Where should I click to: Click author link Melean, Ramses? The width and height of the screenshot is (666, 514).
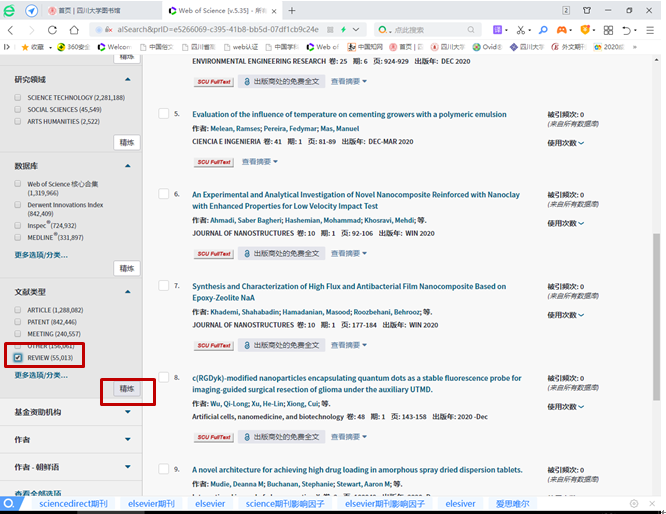(x=235, y=128)
